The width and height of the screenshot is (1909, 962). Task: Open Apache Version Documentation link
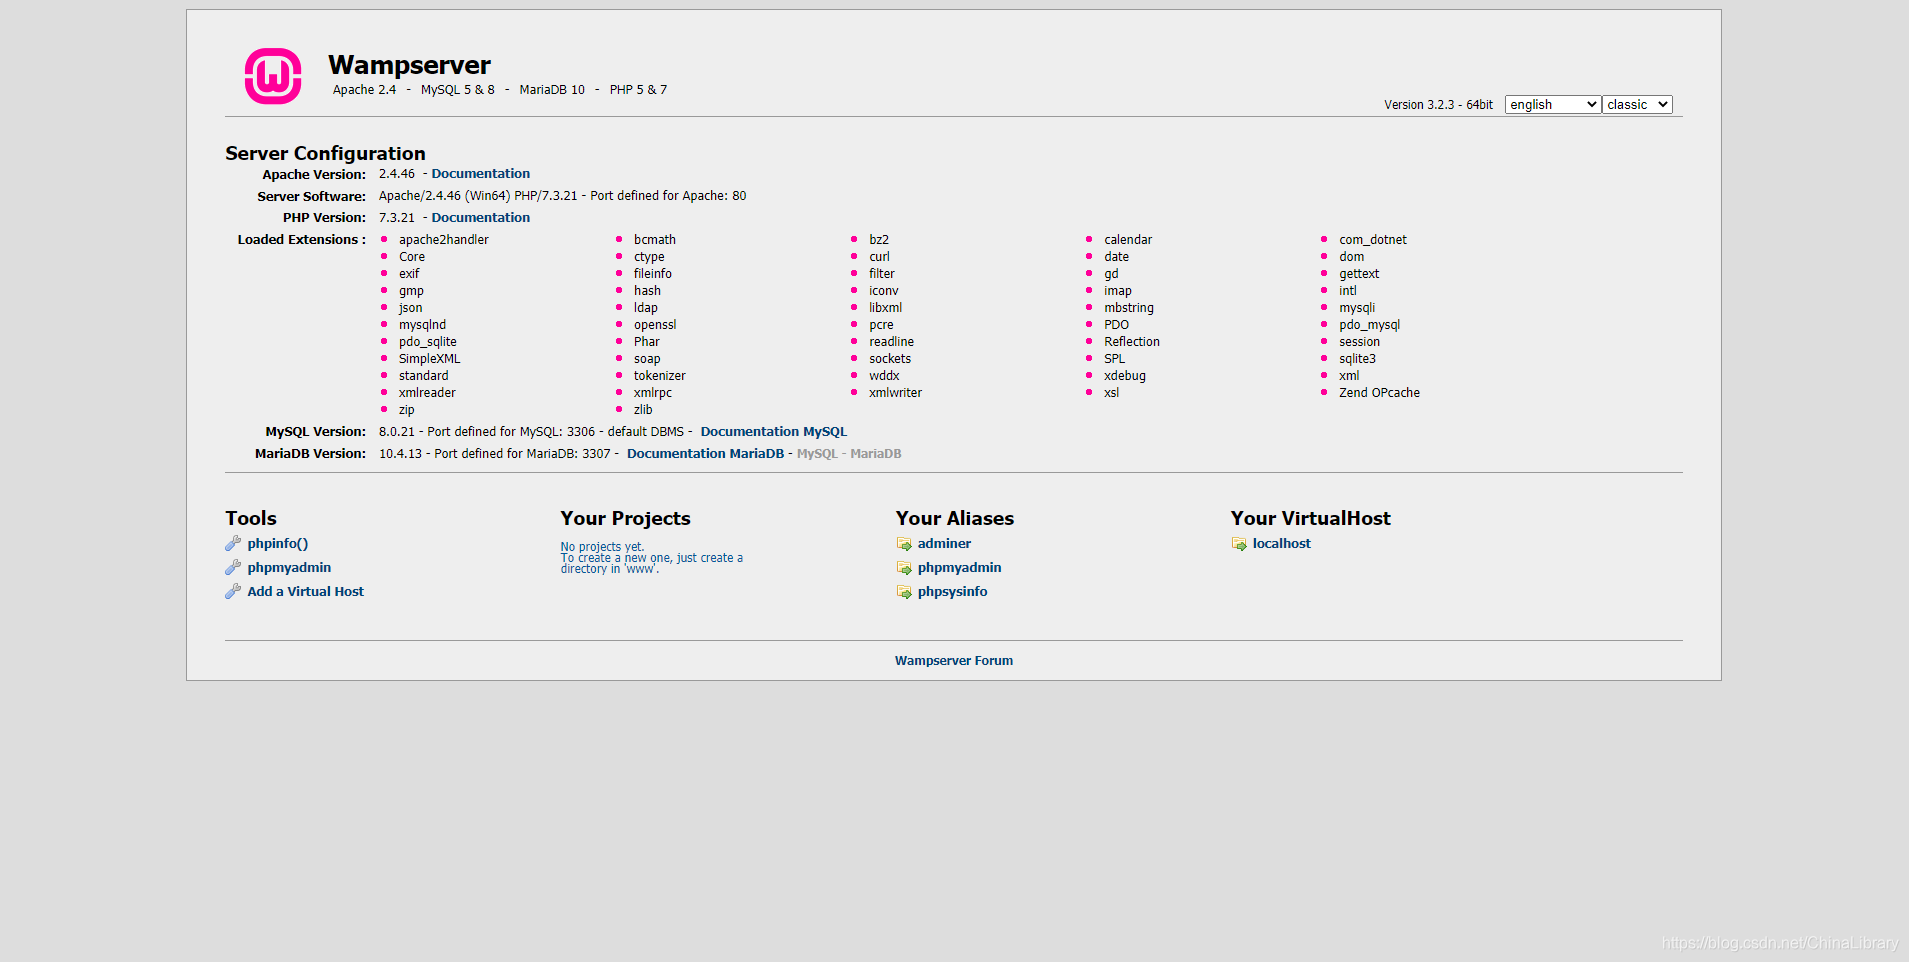click(481, 174)
